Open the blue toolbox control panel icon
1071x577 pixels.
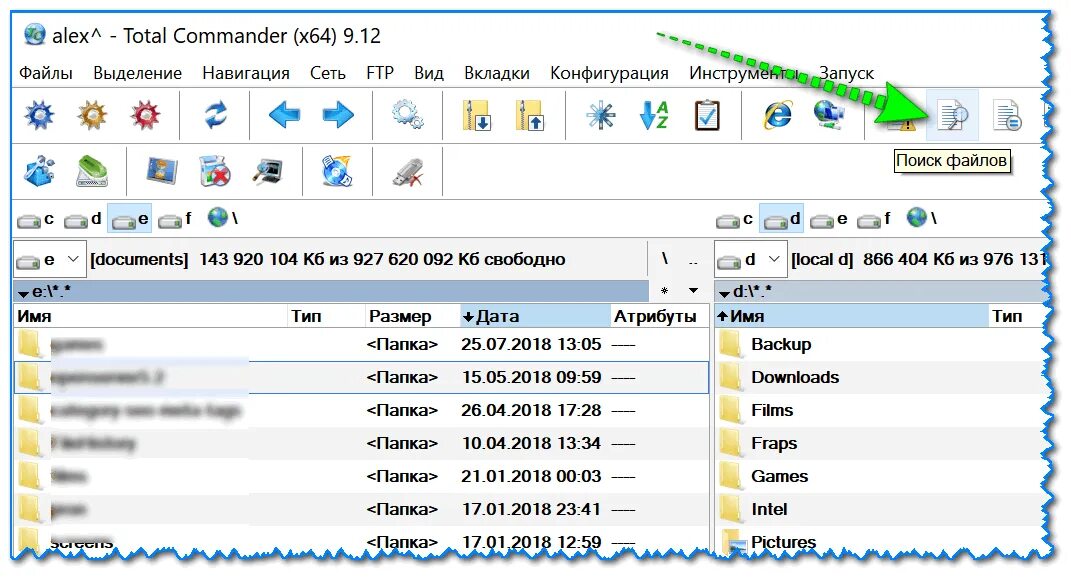[x=40, y=171]
